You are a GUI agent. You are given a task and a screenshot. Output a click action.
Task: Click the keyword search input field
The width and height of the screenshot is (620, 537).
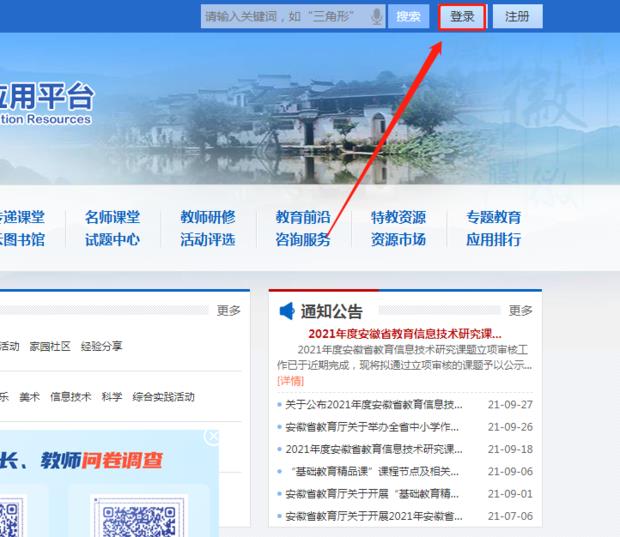pos(293,17)
